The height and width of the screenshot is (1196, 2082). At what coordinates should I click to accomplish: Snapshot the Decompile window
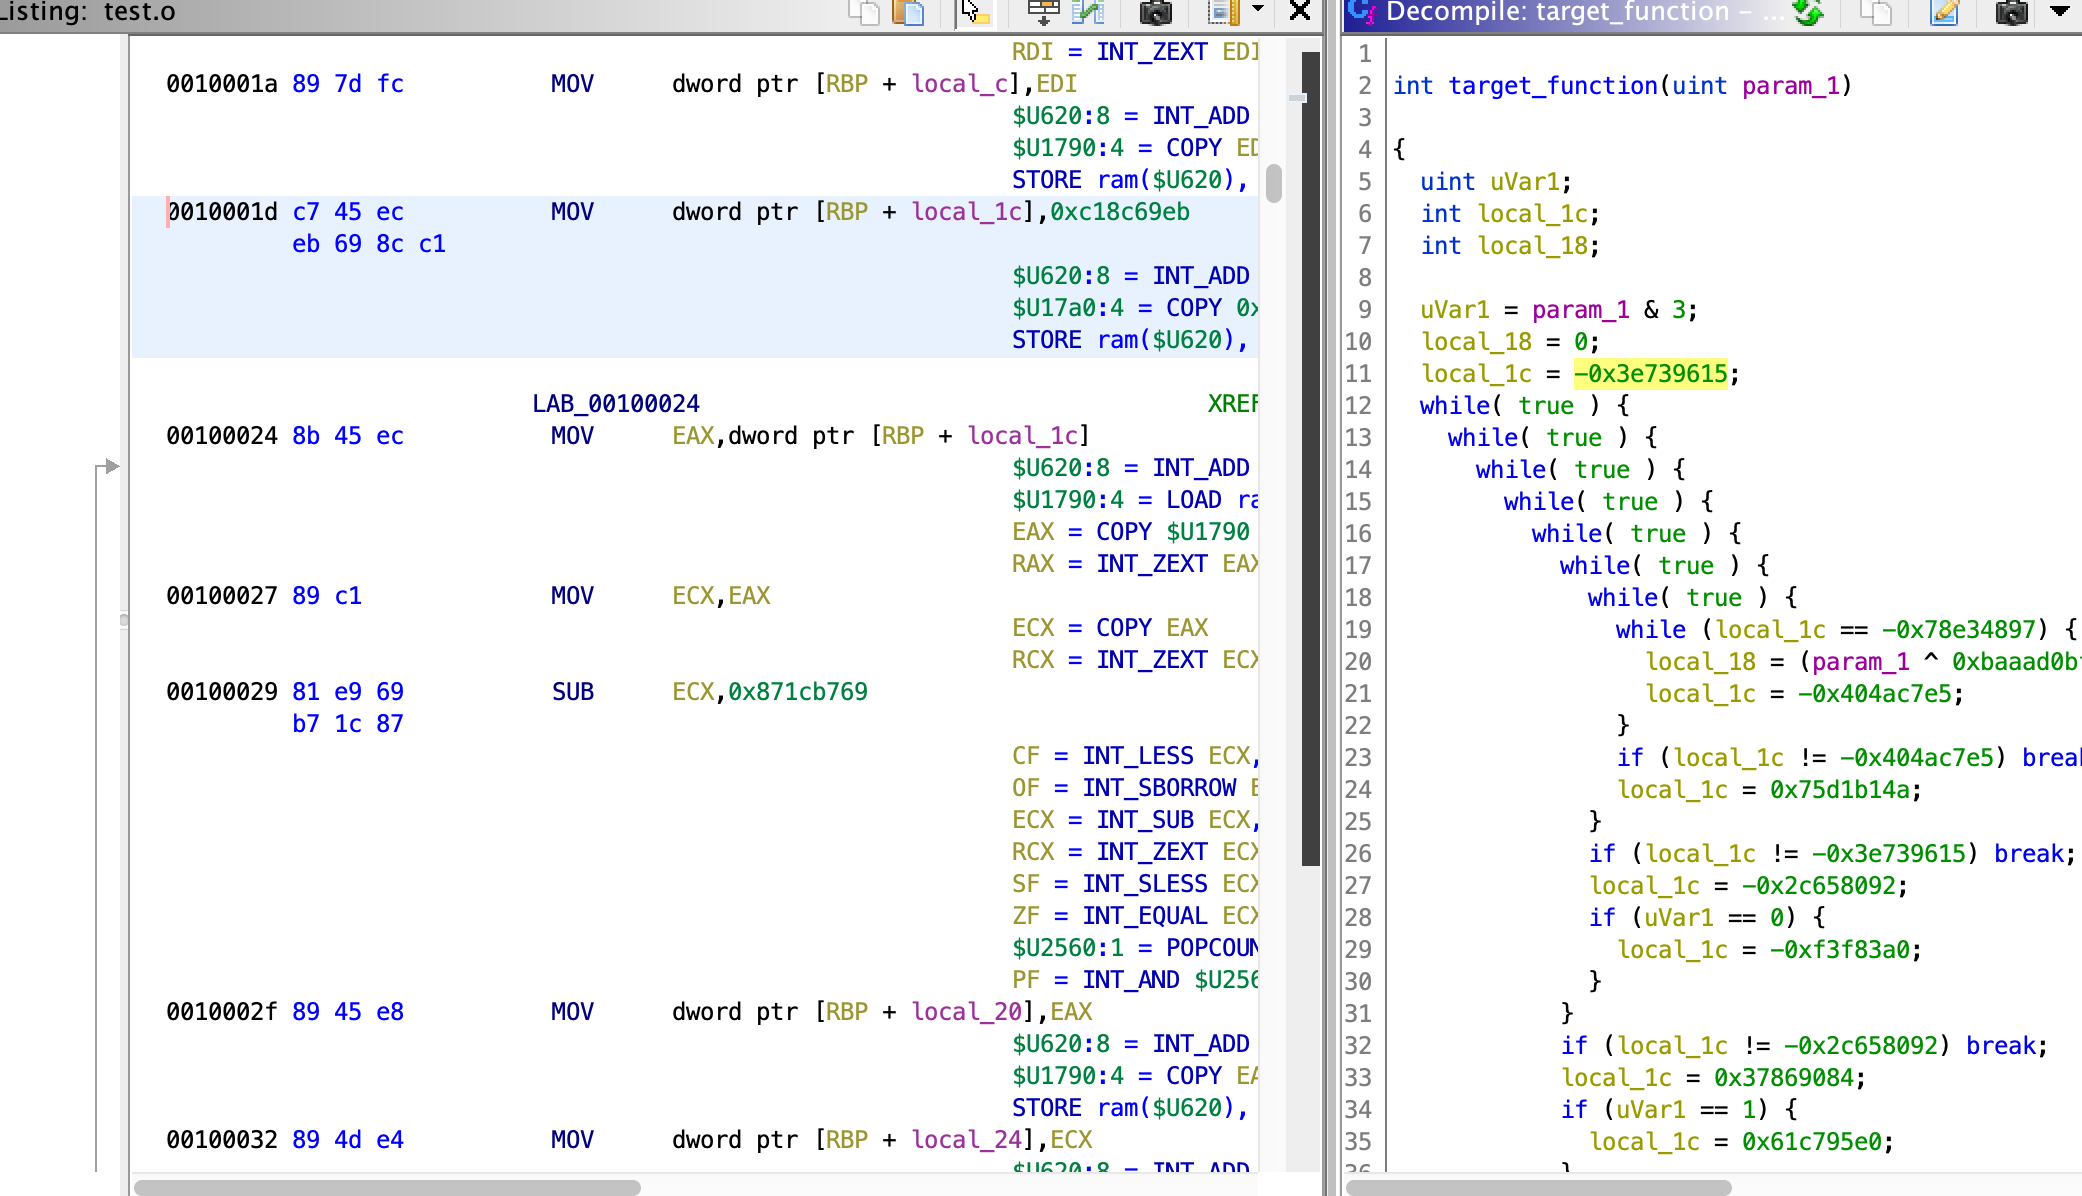click(x=2011, y=12)
